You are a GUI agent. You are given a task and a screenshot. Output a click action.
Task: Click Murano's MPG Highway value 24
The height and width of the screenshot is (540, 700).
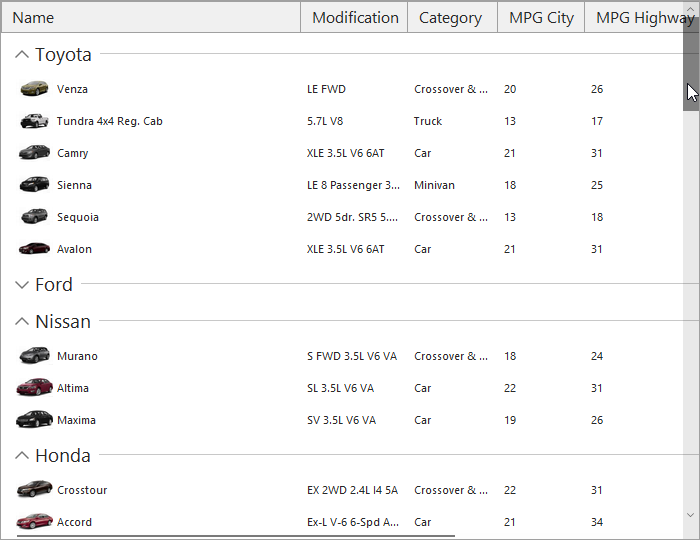coord(597,356)
